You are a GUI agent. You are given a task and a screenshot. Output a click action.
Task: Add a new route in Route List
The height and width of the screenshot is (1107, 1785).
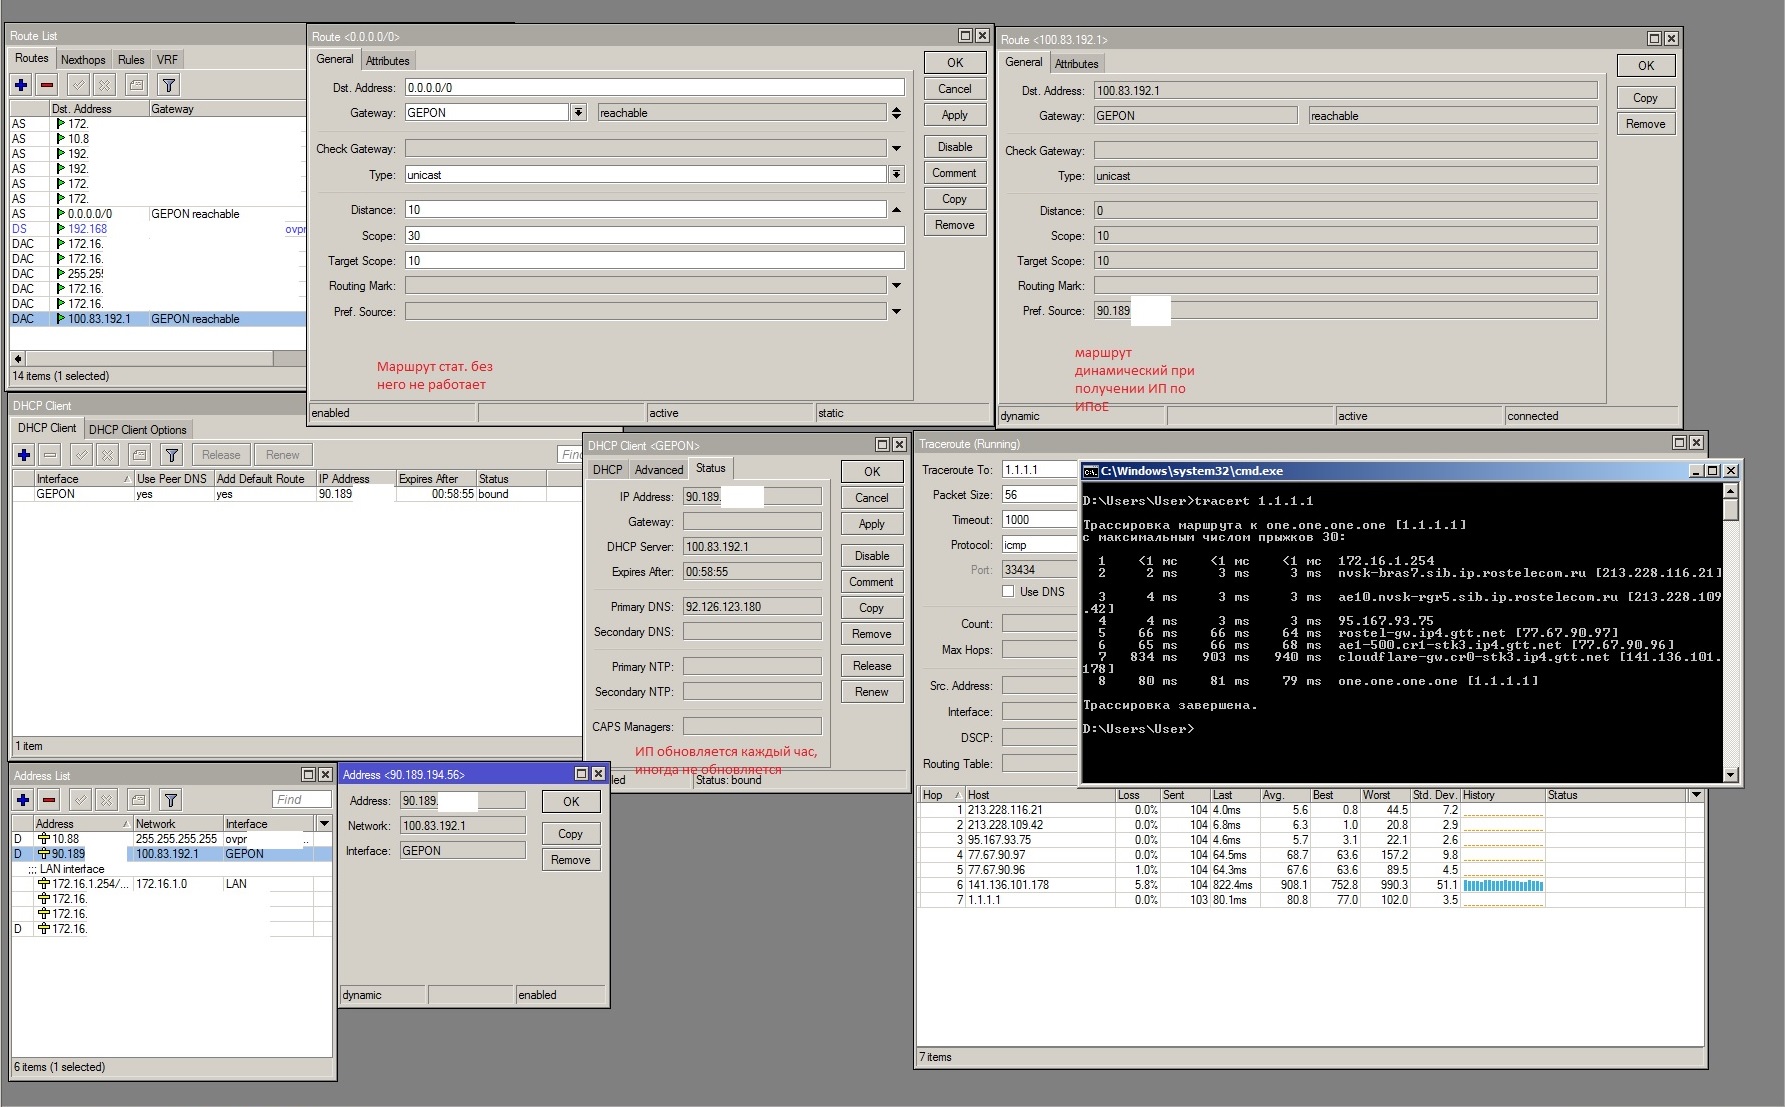click(x=21, y=85)
